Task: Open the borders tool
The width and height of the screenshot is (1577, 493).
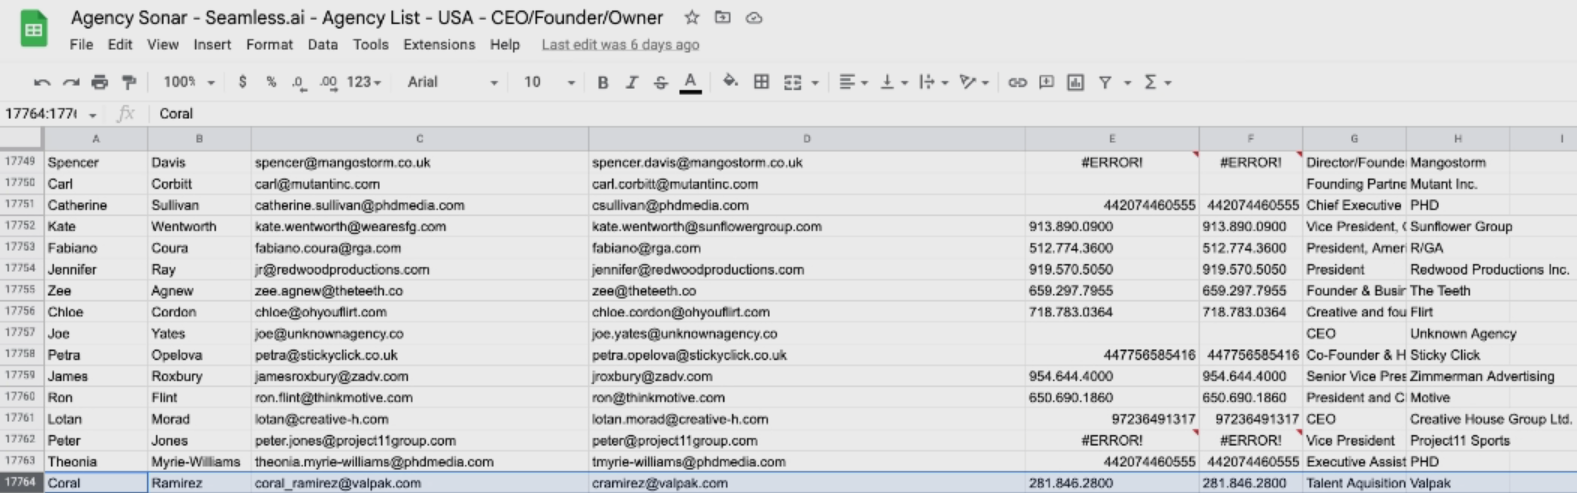Action: point(761,82)
